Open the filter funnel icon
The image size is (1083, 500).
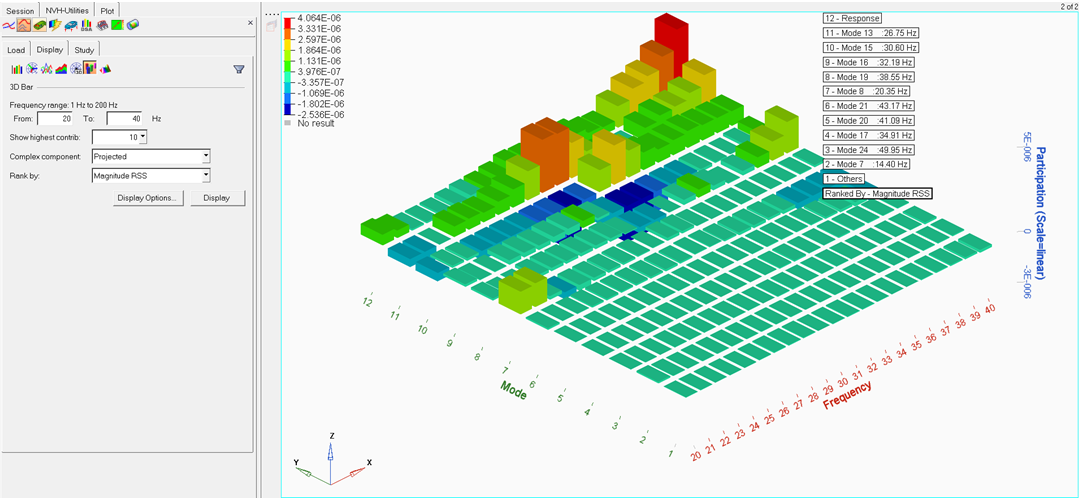point(239,69)
